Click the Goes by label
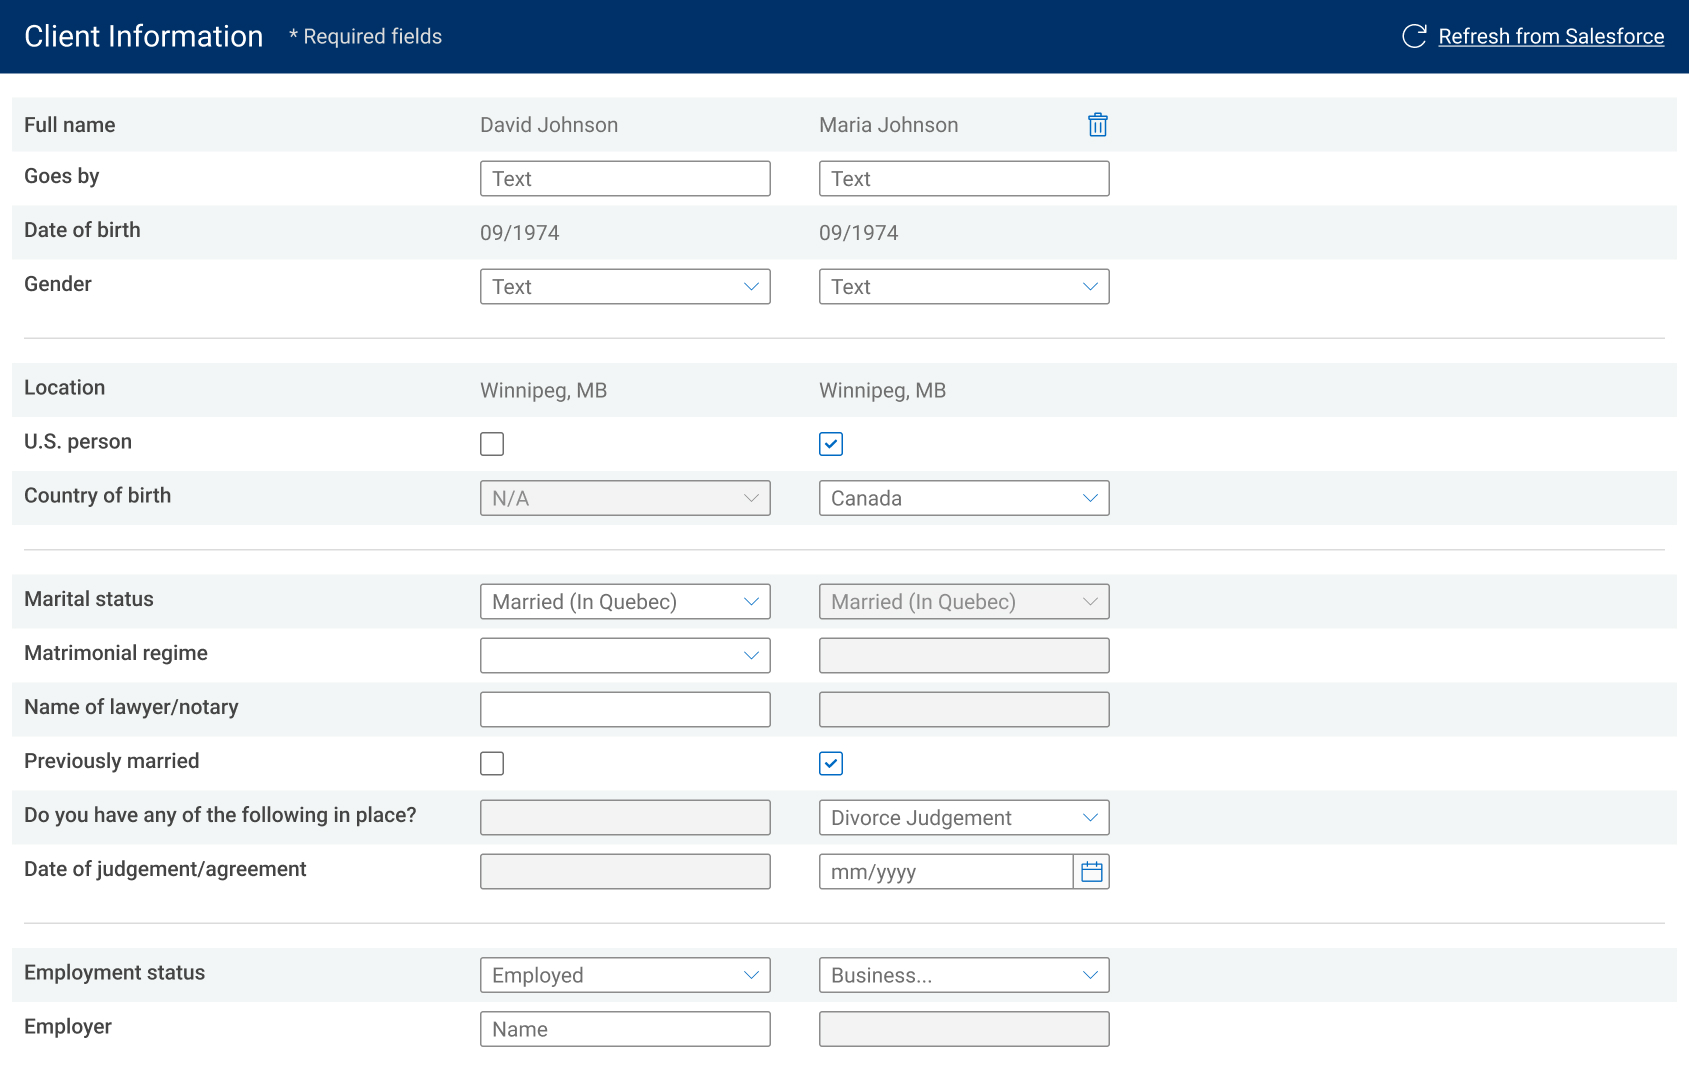 pos(62,177)
